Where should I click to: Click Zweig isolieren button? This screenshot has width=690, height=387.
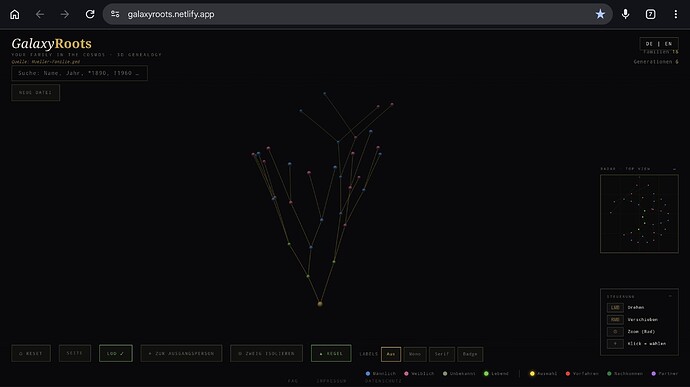point(266,353)
